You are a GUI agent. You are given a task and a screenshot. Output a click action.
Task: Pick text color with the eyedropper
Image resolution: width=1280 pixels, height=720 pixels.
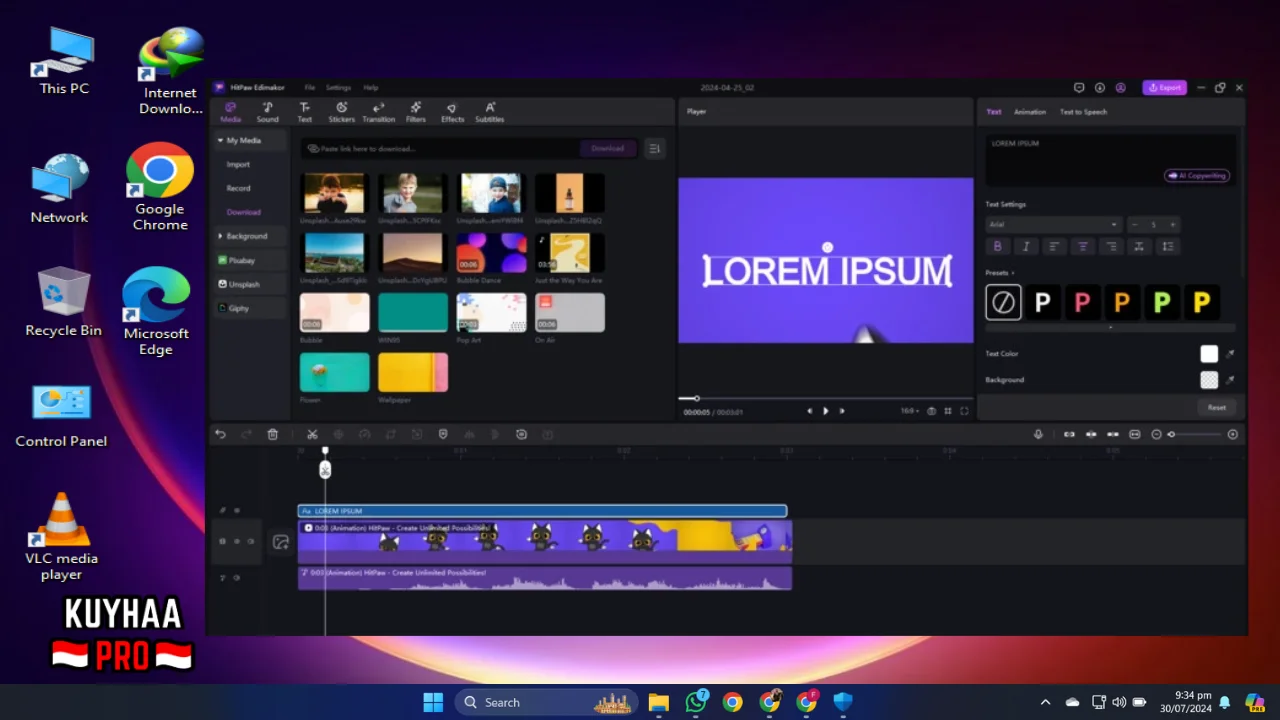pos(1230,354)
